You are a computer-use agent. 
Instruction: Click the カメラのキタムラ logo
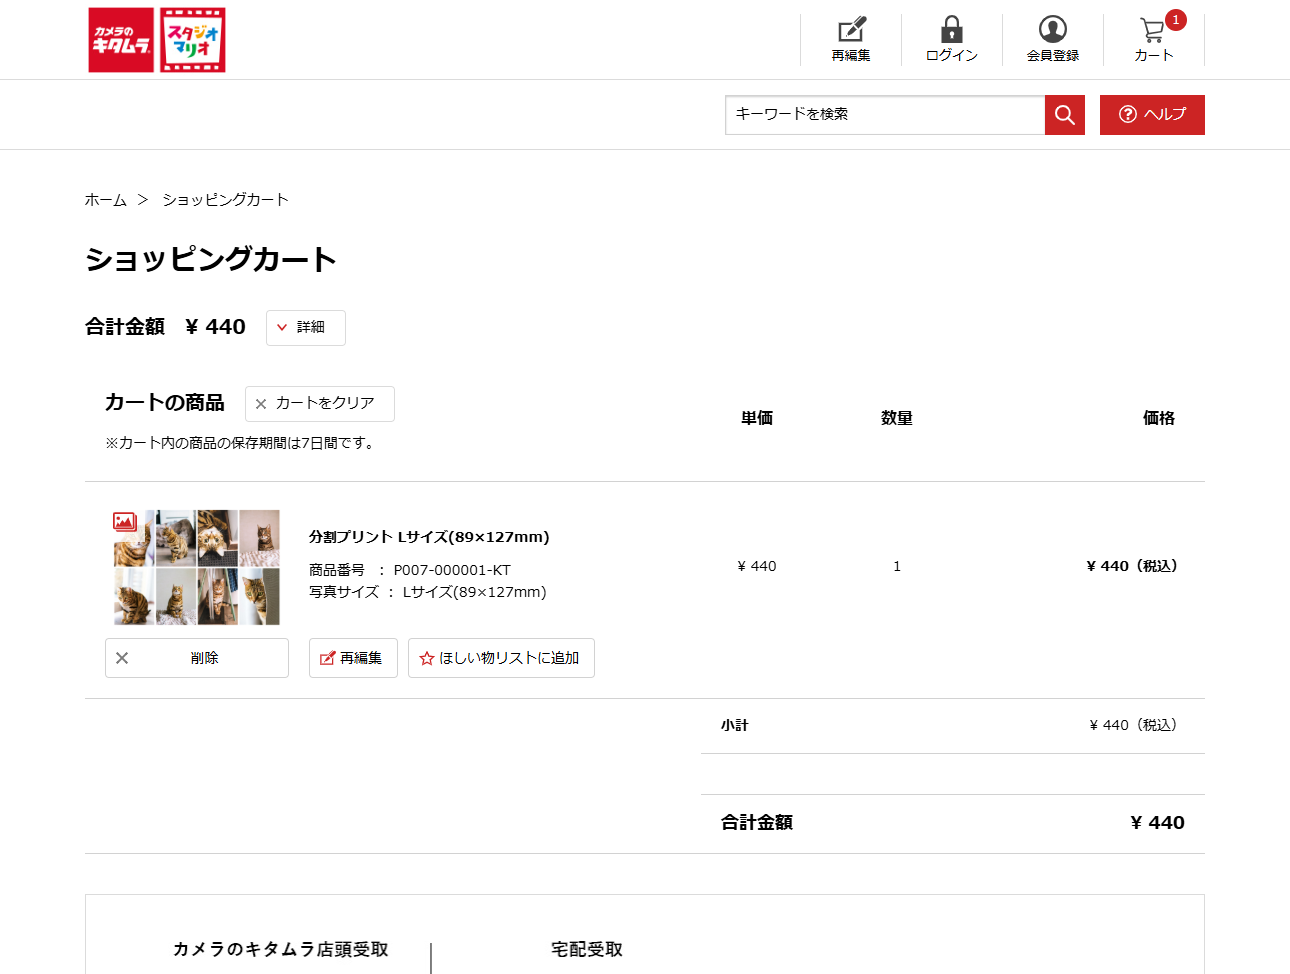(119, 40)
